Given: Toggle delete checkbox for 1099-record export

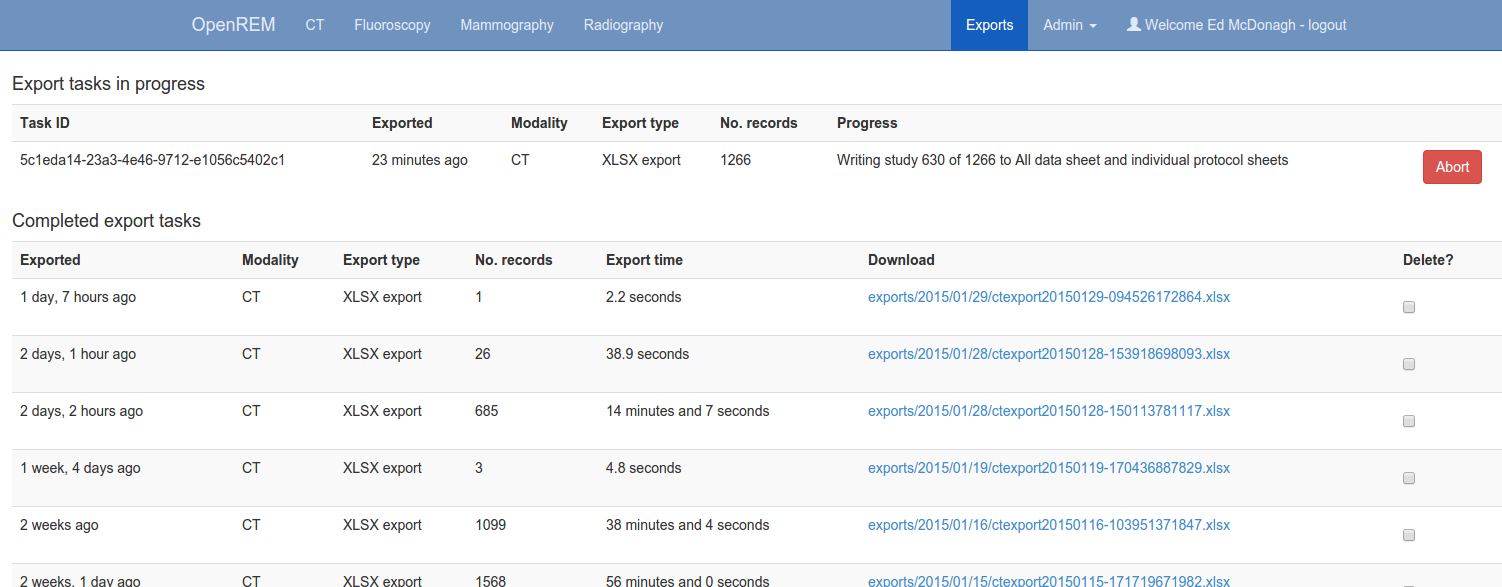Looking at the screenshot, I should 1409,536.
